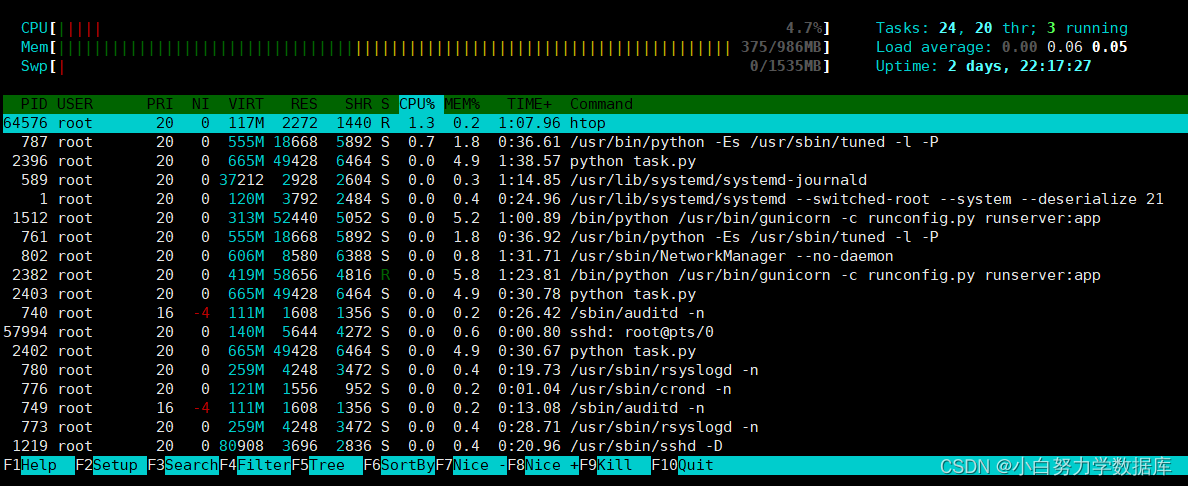
Task: Select the /usr/sbin/sshd -D row
Action: click(594, 446)
